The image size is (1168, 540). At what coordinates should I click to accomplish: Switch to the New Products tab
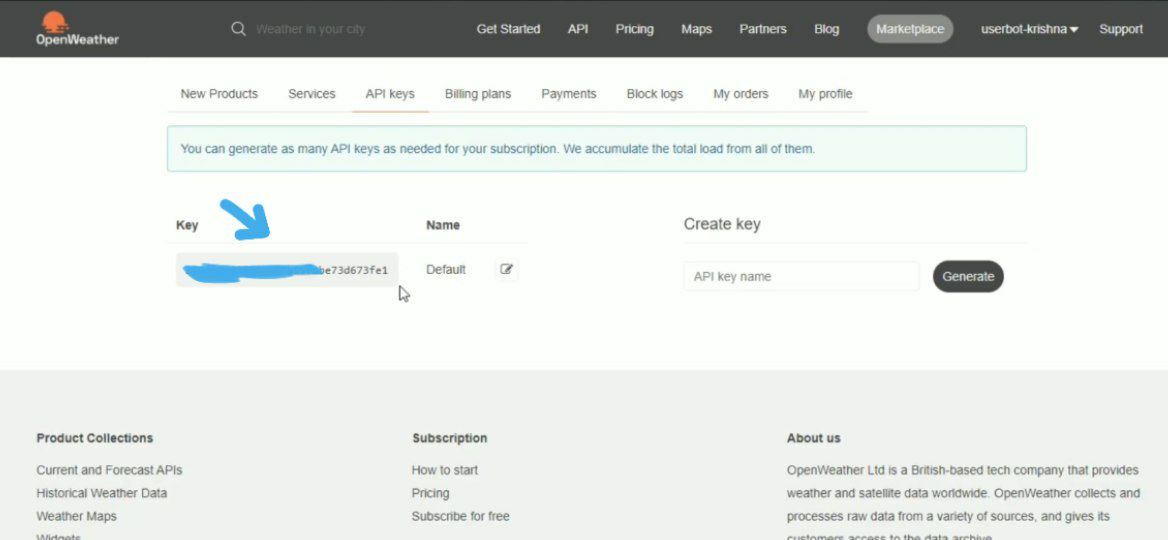pos(219,94)
